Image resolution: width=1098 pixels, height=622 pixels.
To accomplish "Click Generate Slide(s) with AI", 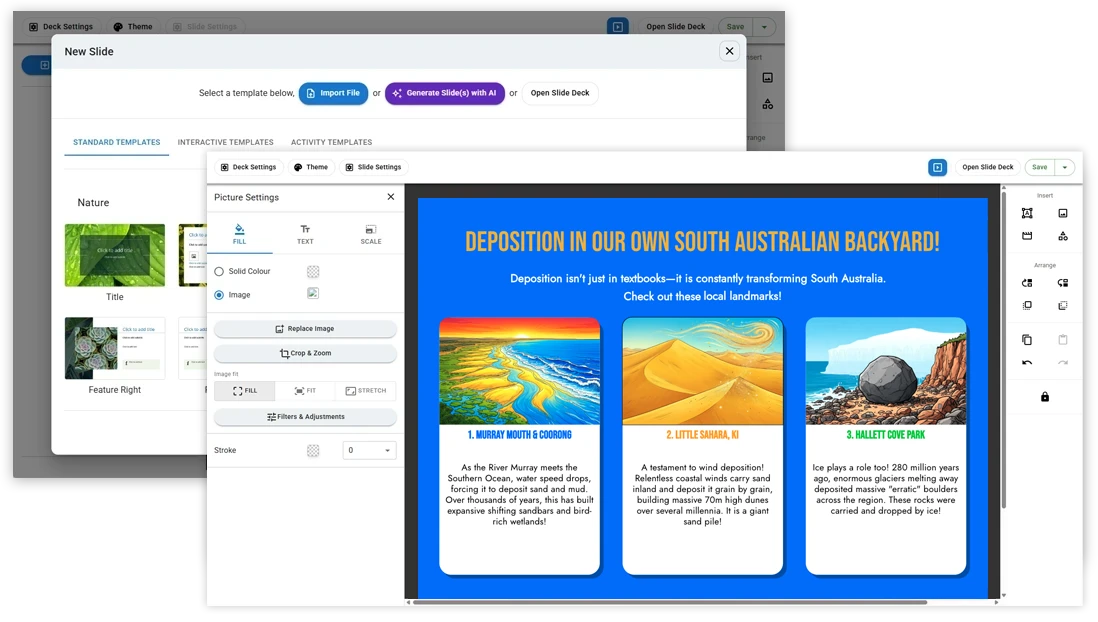I will (445, 93).
